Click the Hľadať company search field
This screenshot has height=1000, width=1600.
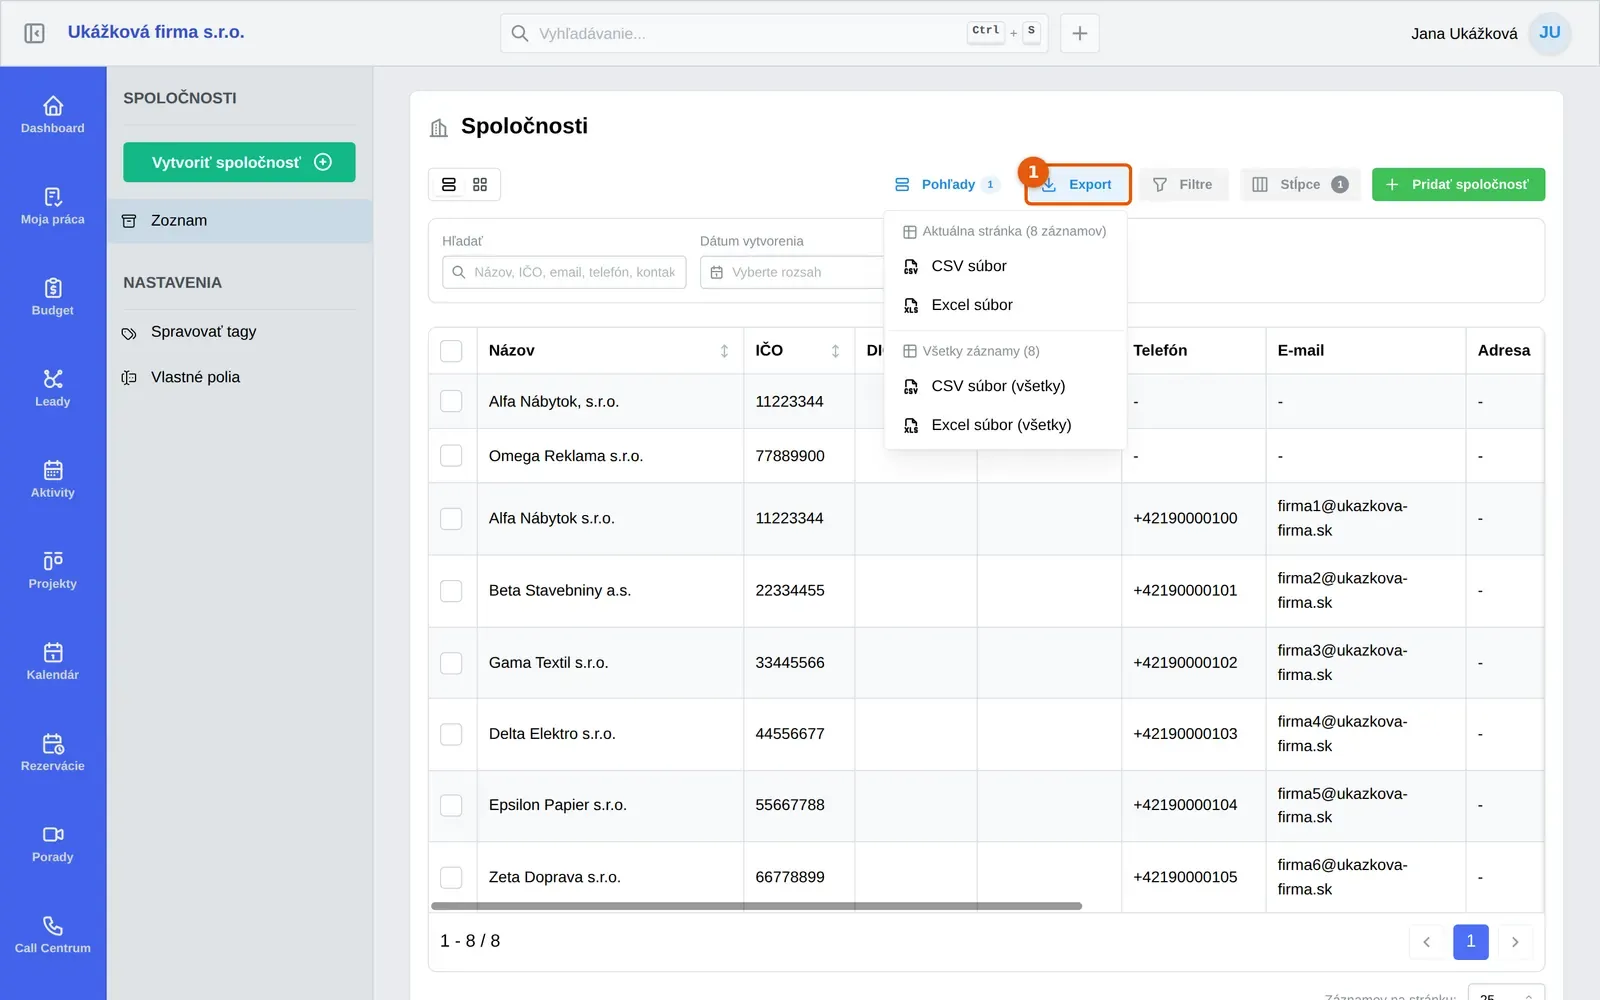564,272
